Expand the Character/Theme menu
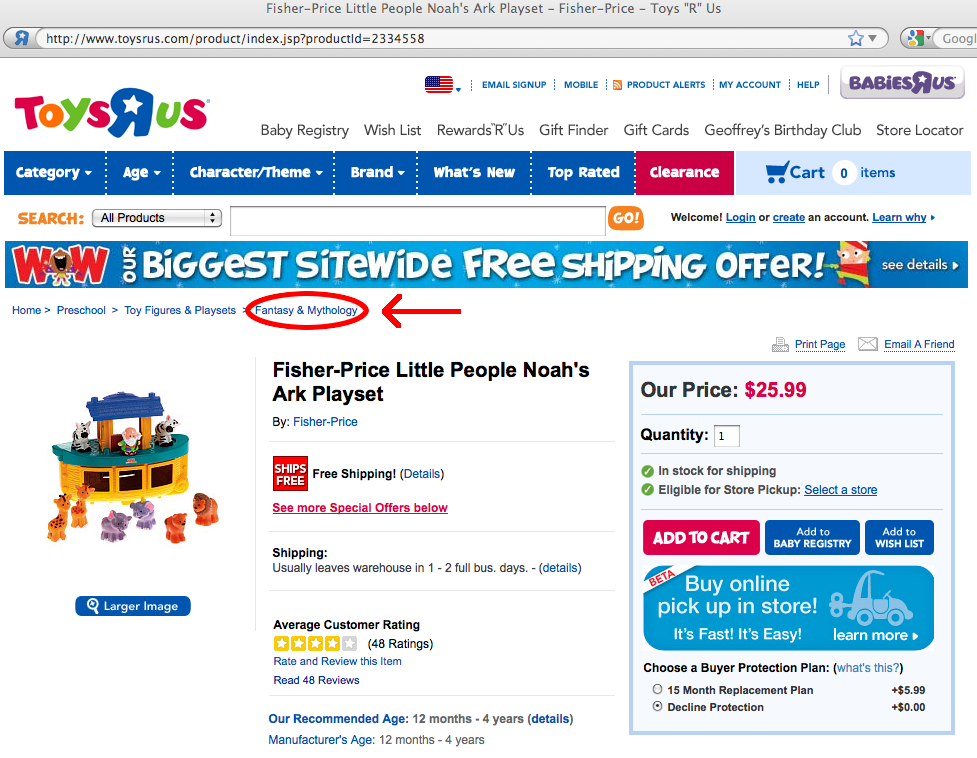977x758 pixels. click(x=255, y=173)
